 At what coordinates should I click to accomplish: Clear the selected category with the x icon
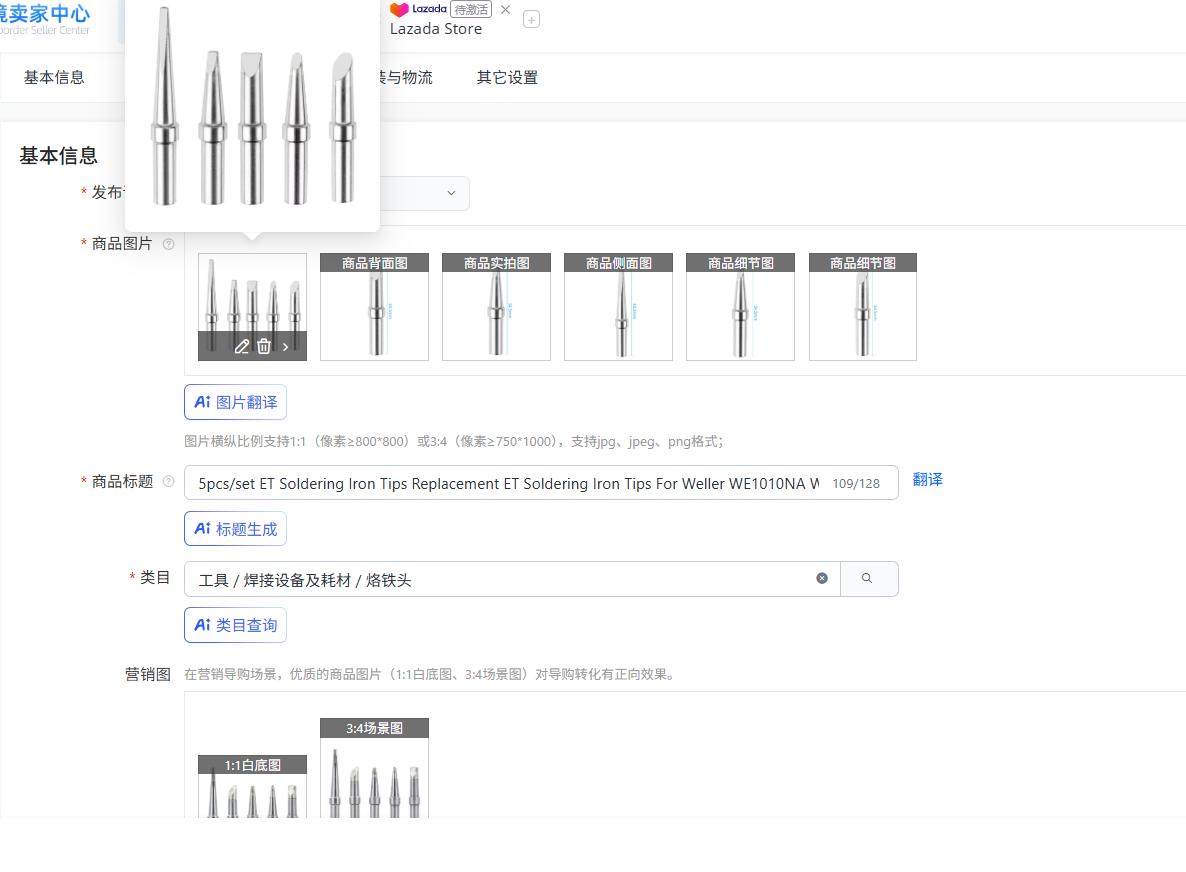821,579
